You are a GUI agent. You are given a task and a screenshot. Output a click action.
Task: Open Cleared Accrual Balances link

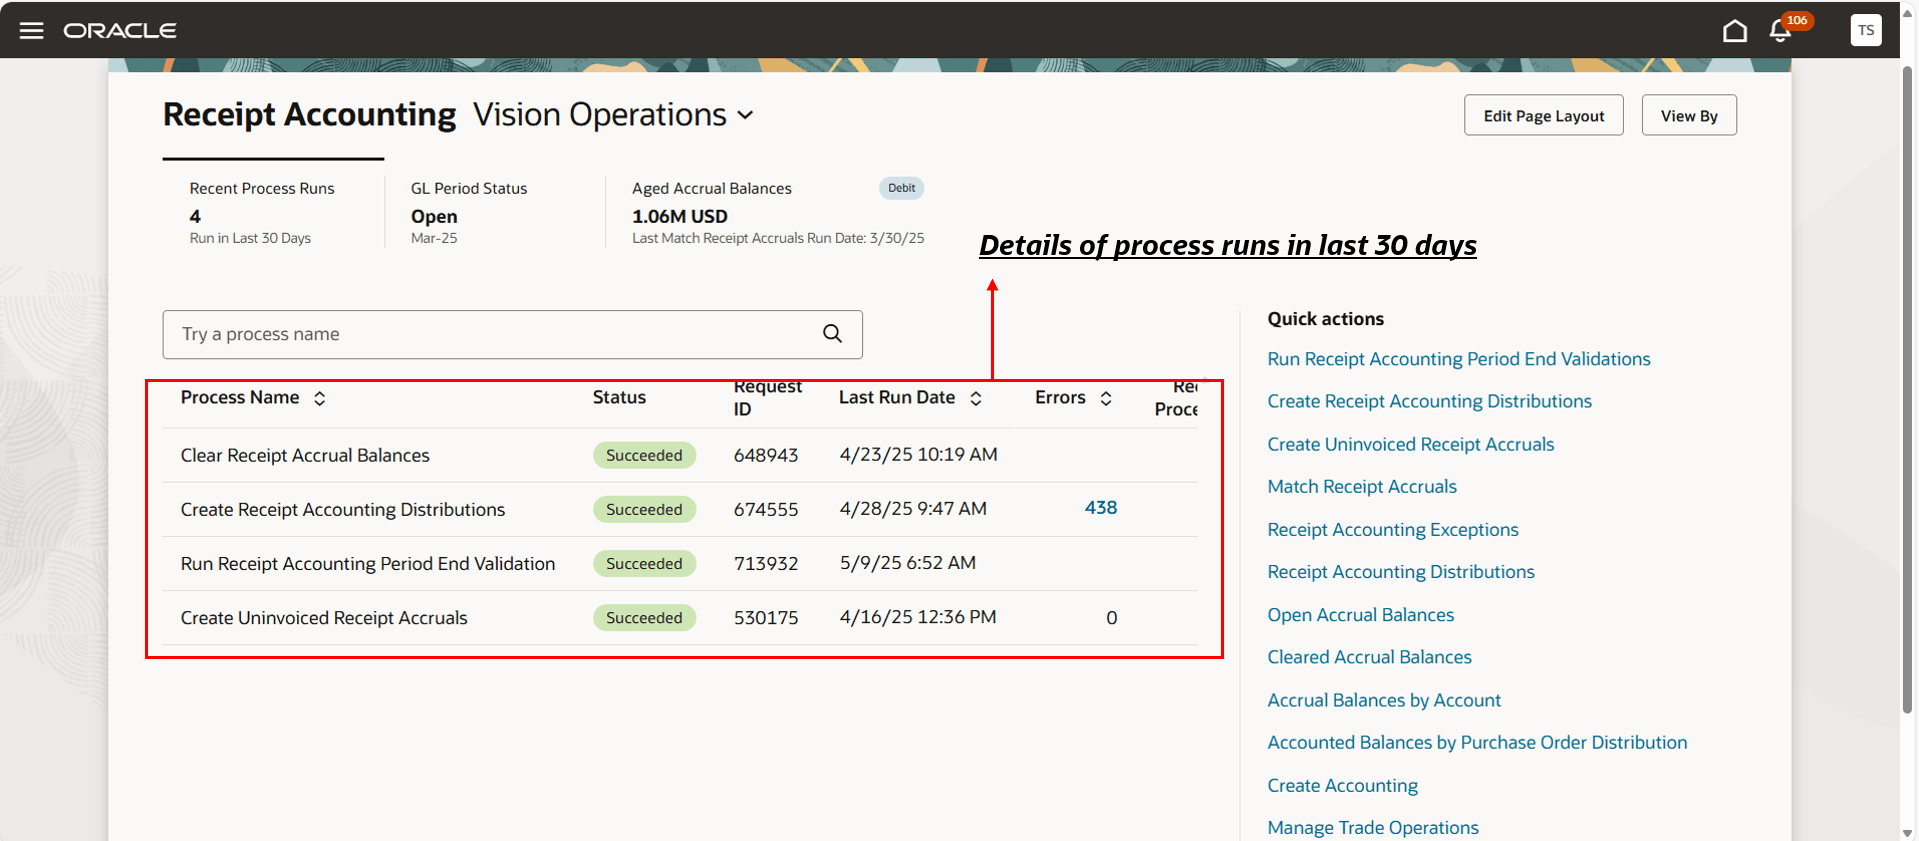[x=1370, y=657]
